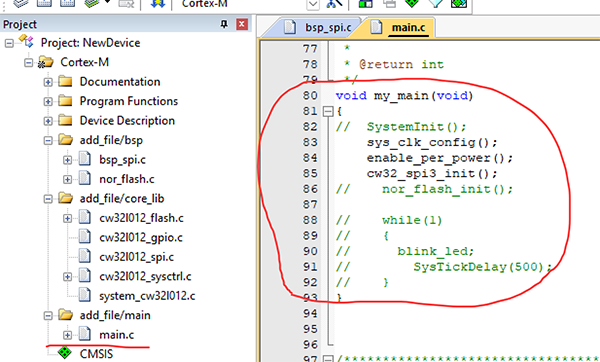Collapse the comment block fold at line 97
The width and height of the screenshot is (600, 362).
328,359
